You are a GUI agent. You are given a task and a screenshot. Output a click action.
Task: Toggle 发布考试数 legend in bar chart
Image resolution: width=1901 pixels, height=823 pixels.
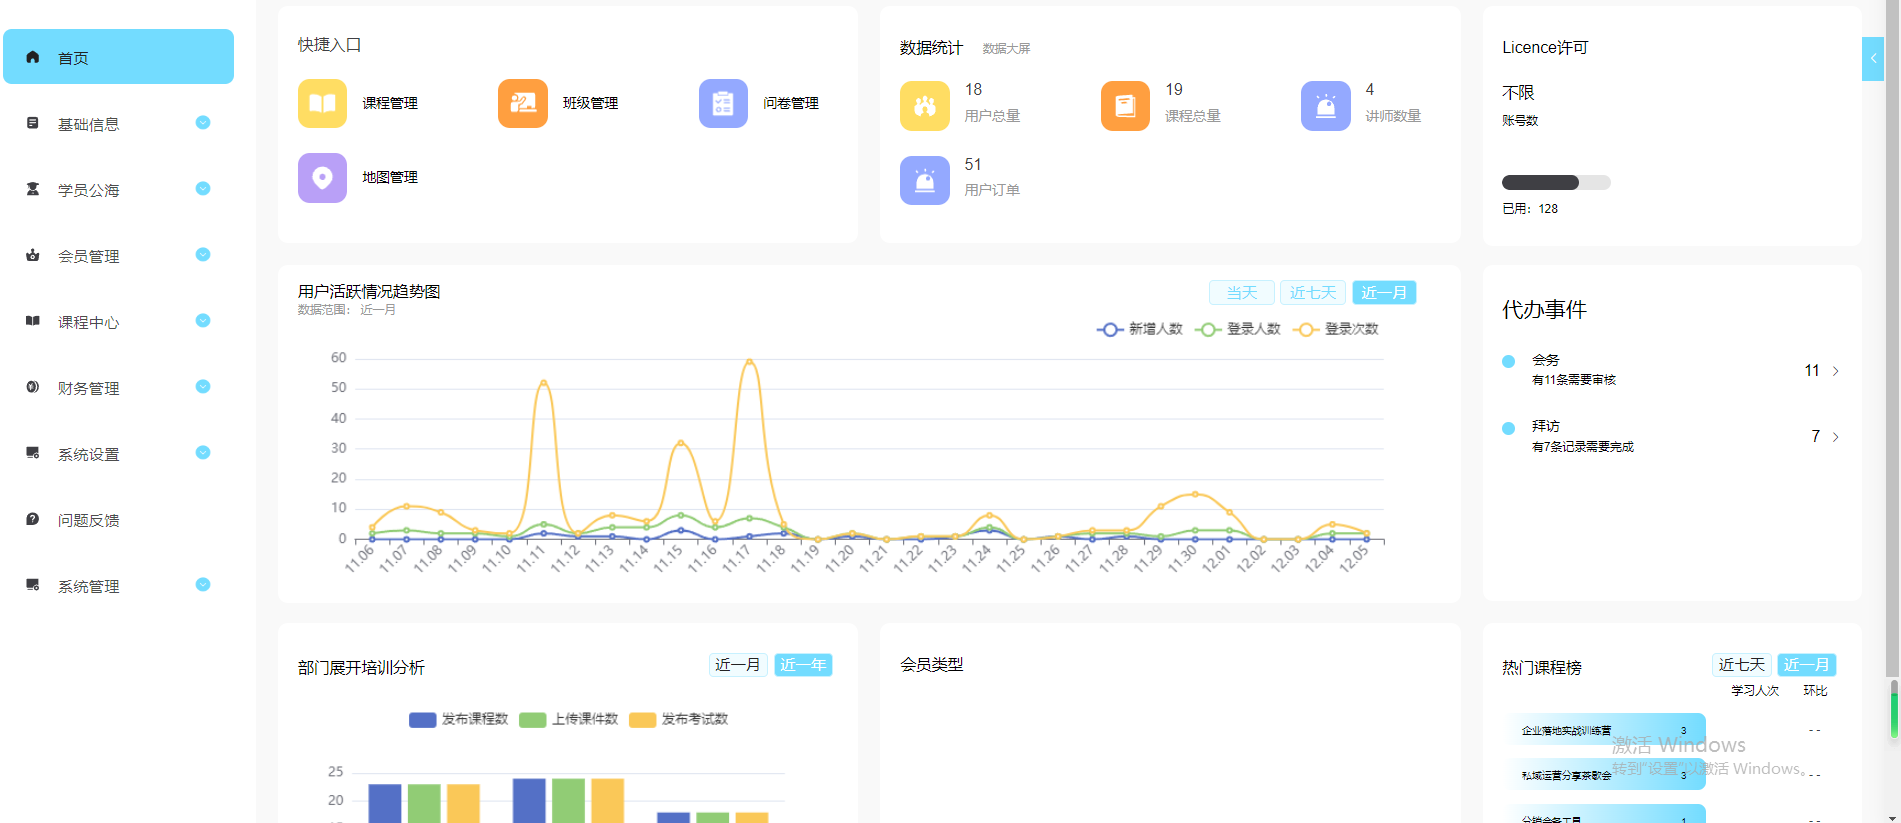point(679,719)
